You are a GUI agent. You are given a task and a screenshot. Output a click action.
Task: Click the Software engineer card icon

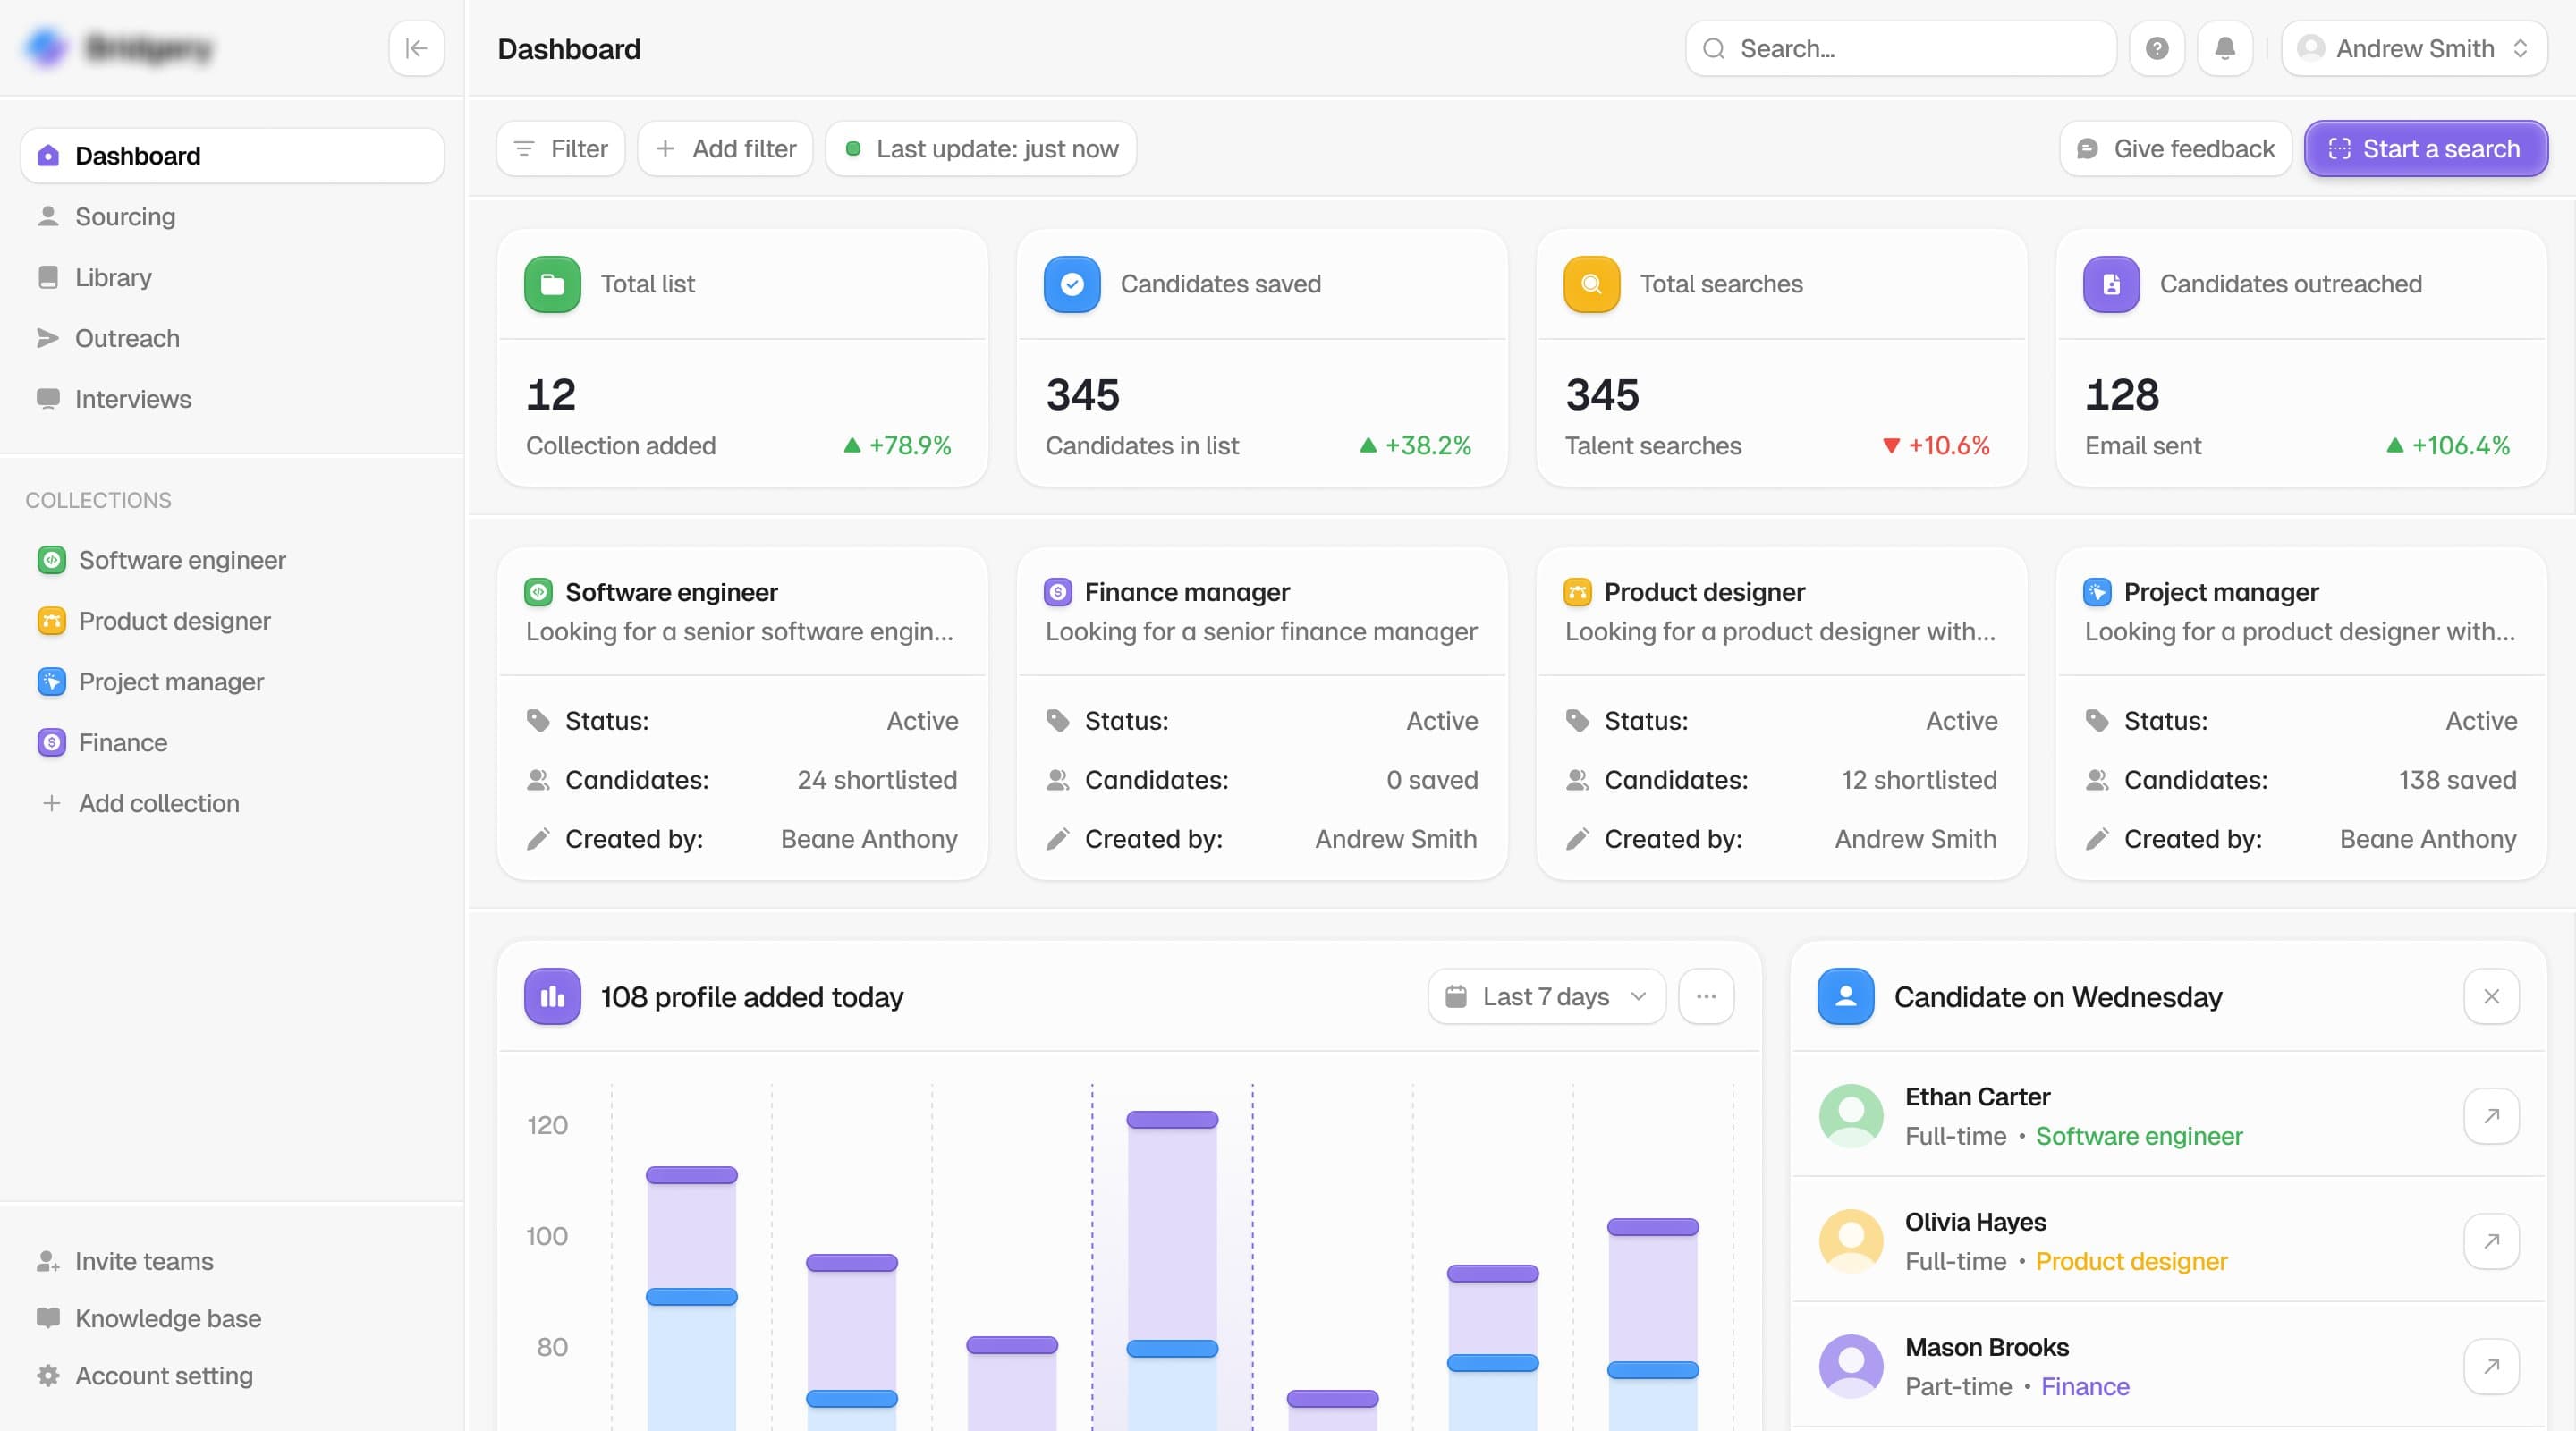pos(538,592)
